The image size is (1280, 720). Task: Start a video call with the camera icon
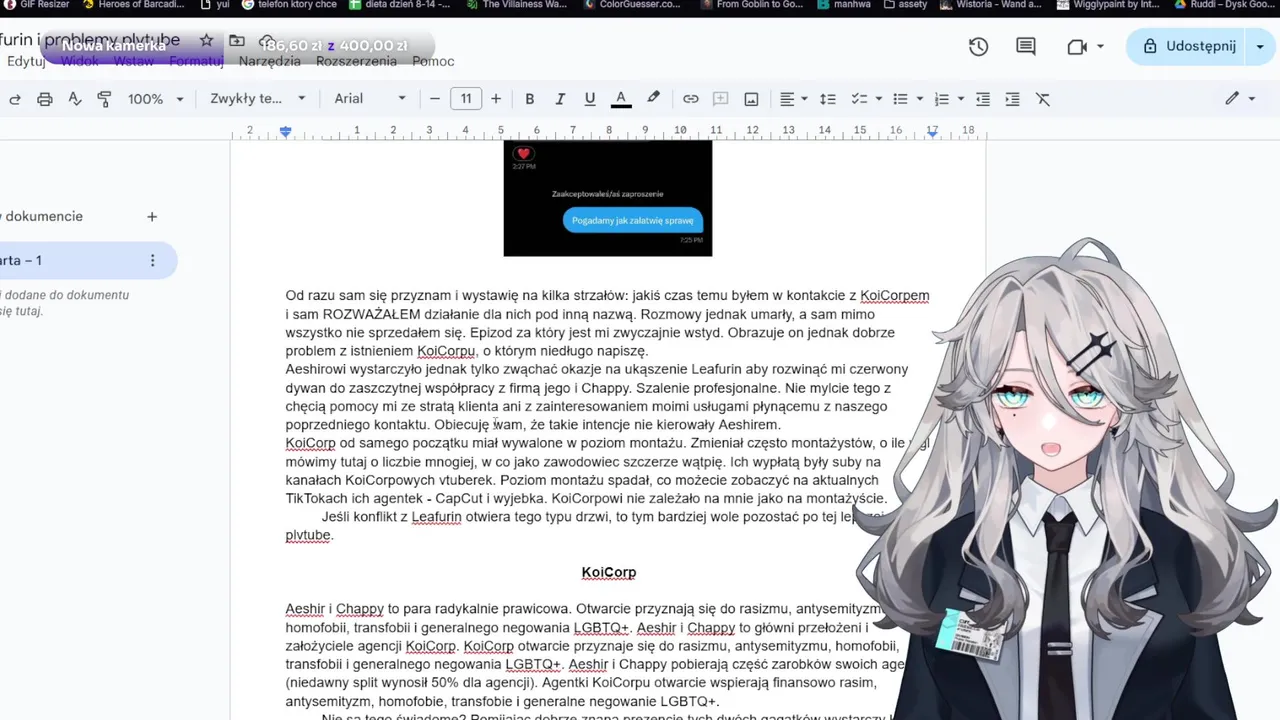pyautogui.click(x=1077, y=47)
